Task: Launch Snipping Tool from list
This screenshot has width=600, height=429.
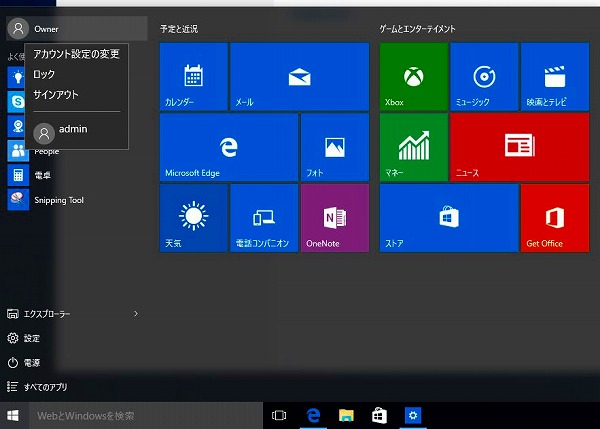Action: pyautogui.click(x=46, y=200)
